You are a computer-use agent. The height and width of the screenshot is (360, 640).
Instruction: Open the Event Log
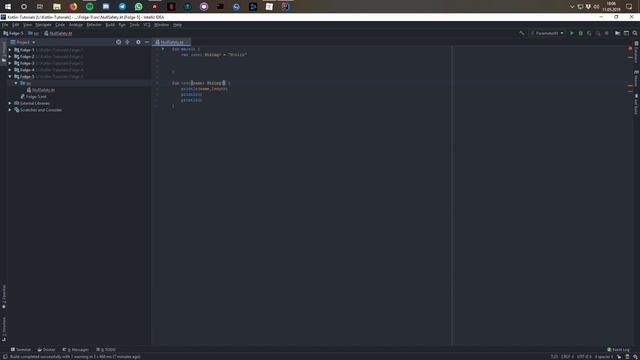click(x=618, y=350)
